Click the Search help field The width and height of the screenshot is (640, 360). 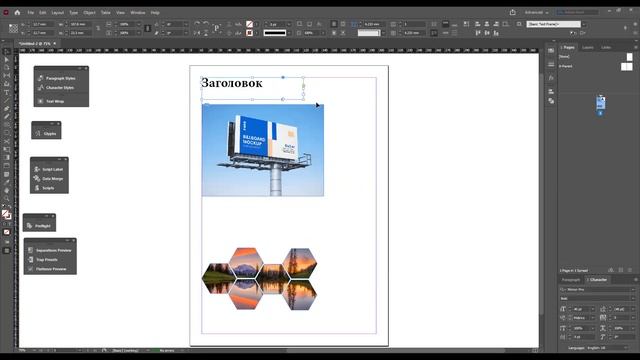578,12
